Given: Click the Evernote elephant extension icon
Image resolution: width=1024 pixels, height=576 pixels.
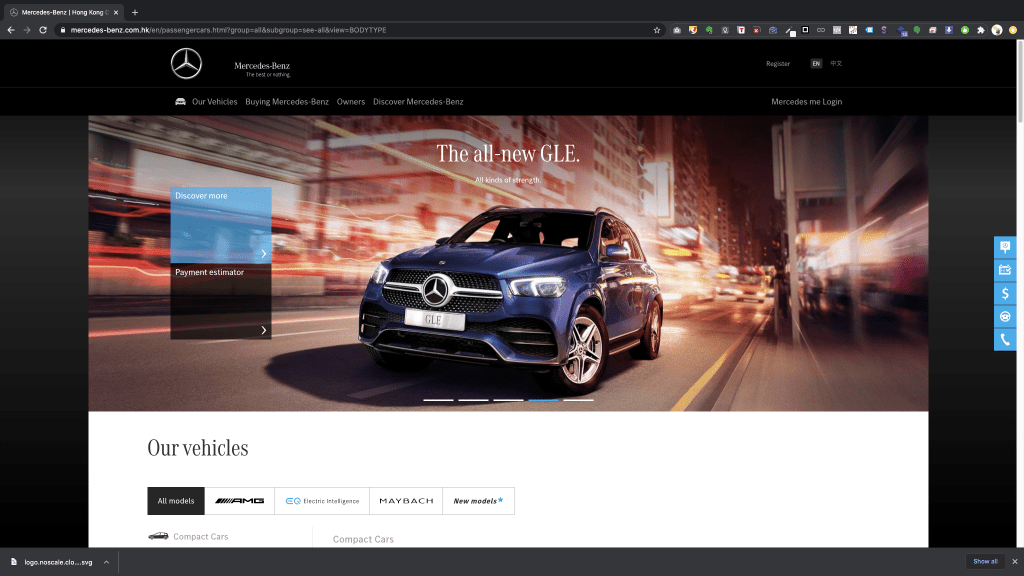Looking at the screenshot, I should [709, 30].
